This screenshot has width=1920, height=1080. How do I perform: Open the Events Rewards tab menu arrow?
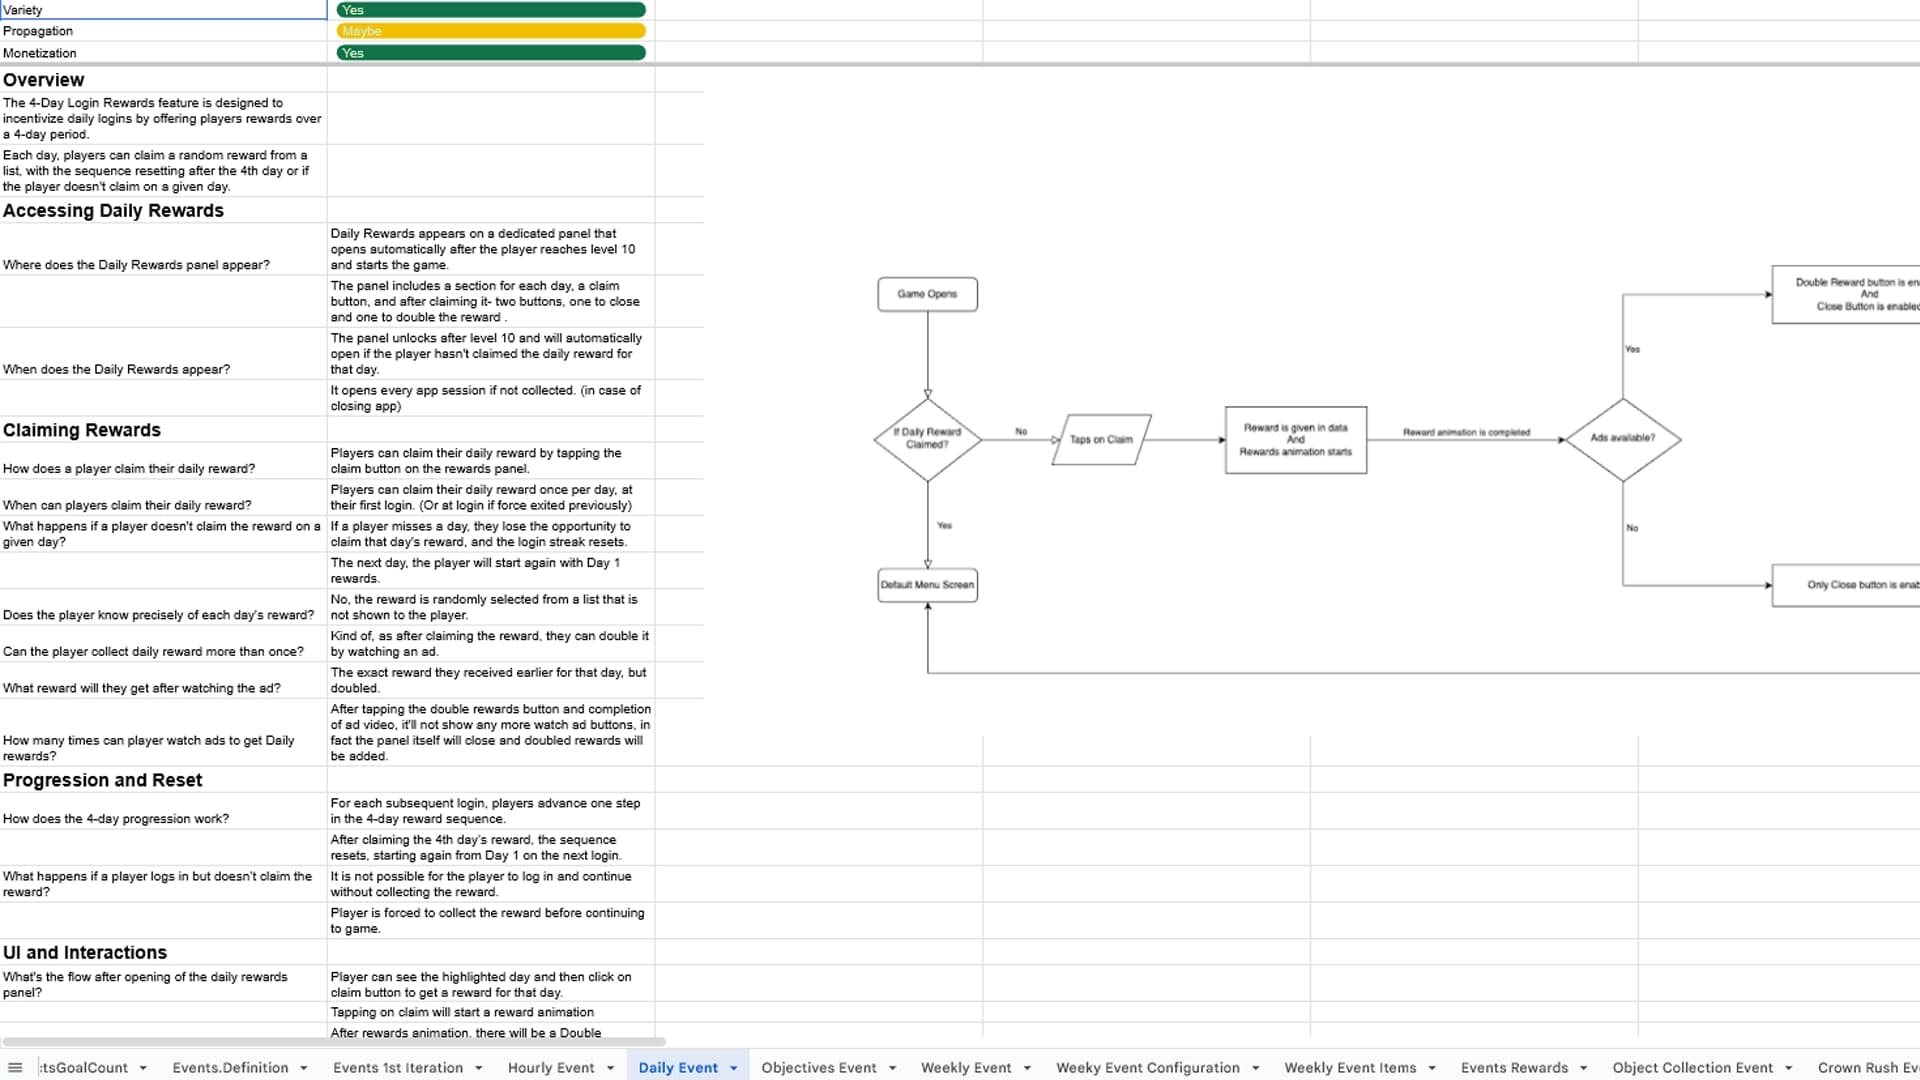(x=1586, y=1068)
